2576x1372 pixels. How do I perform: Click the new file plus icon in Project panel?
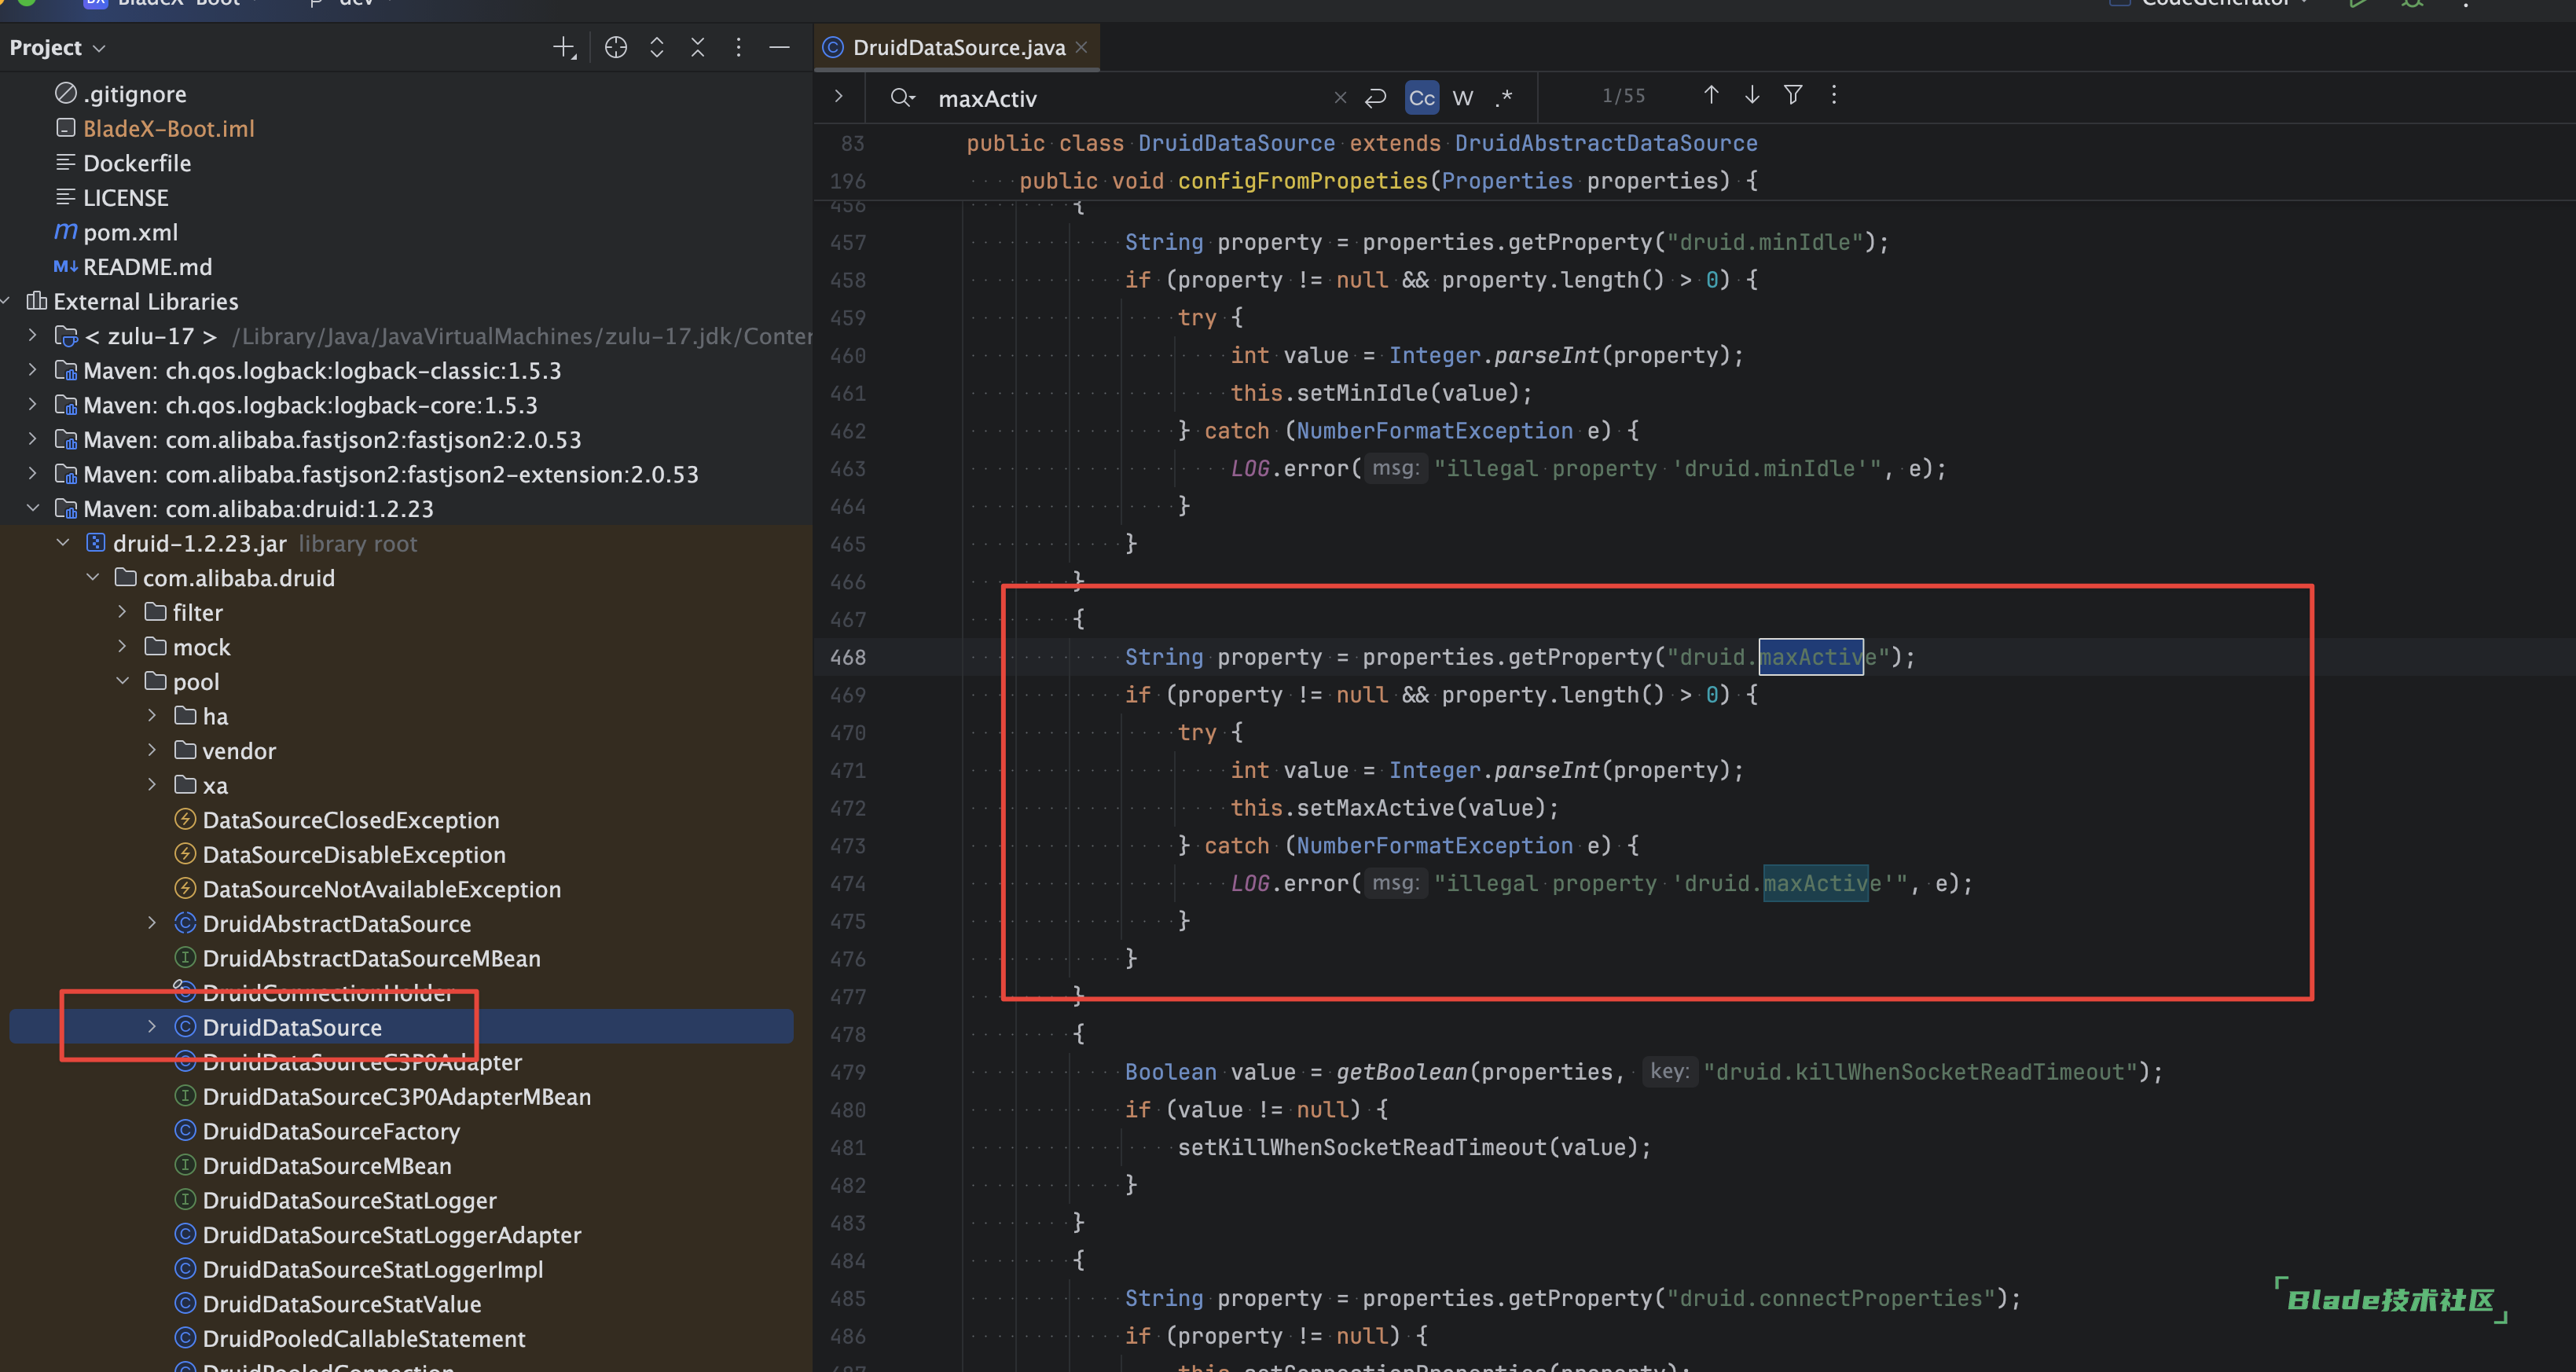coord(564,47)
